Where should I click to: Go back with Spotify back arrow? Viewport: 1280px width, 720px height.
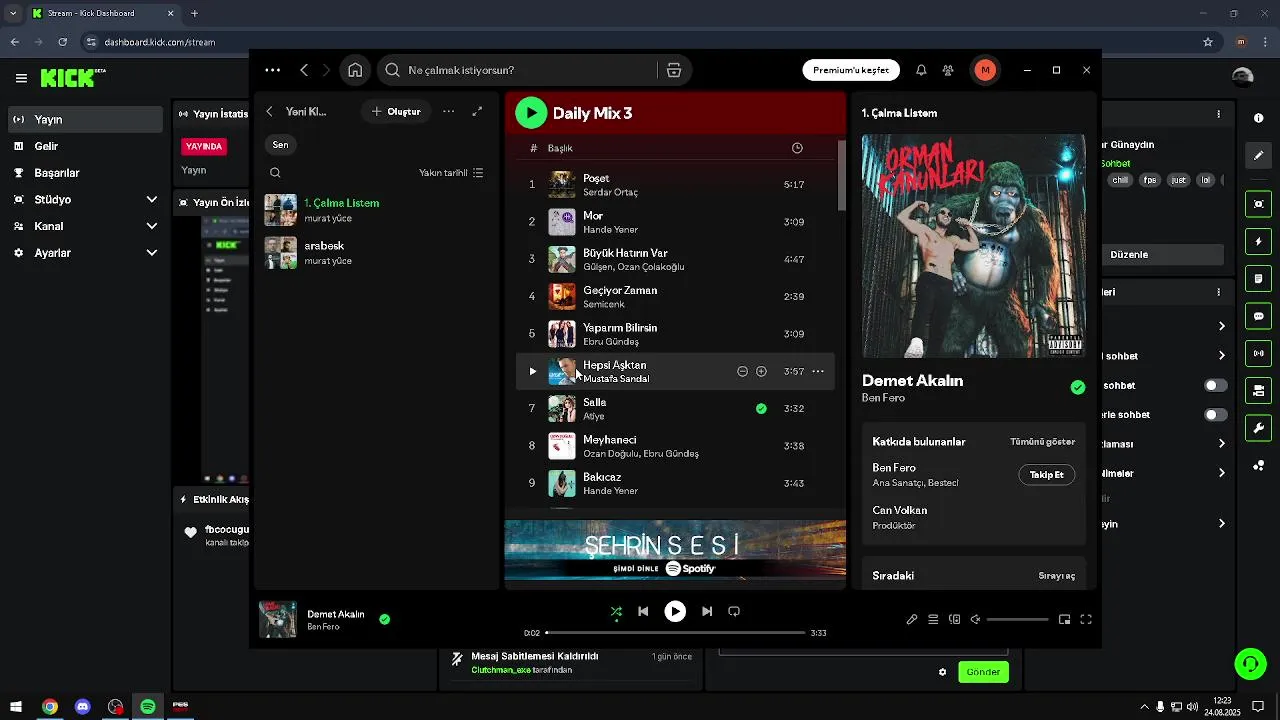tap(304, 70)
